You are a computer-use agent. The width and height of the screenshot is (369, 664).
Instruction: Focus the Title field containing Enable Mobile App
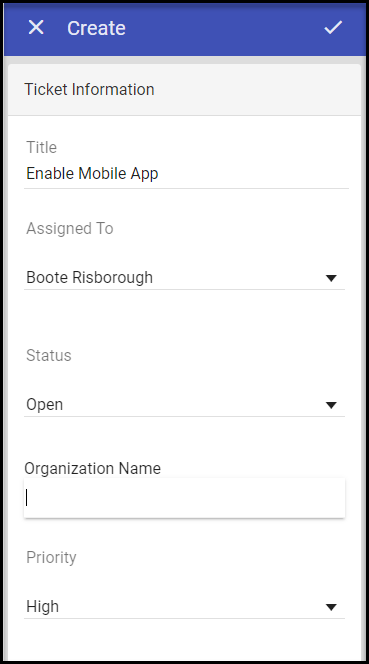tap(186, 174)
